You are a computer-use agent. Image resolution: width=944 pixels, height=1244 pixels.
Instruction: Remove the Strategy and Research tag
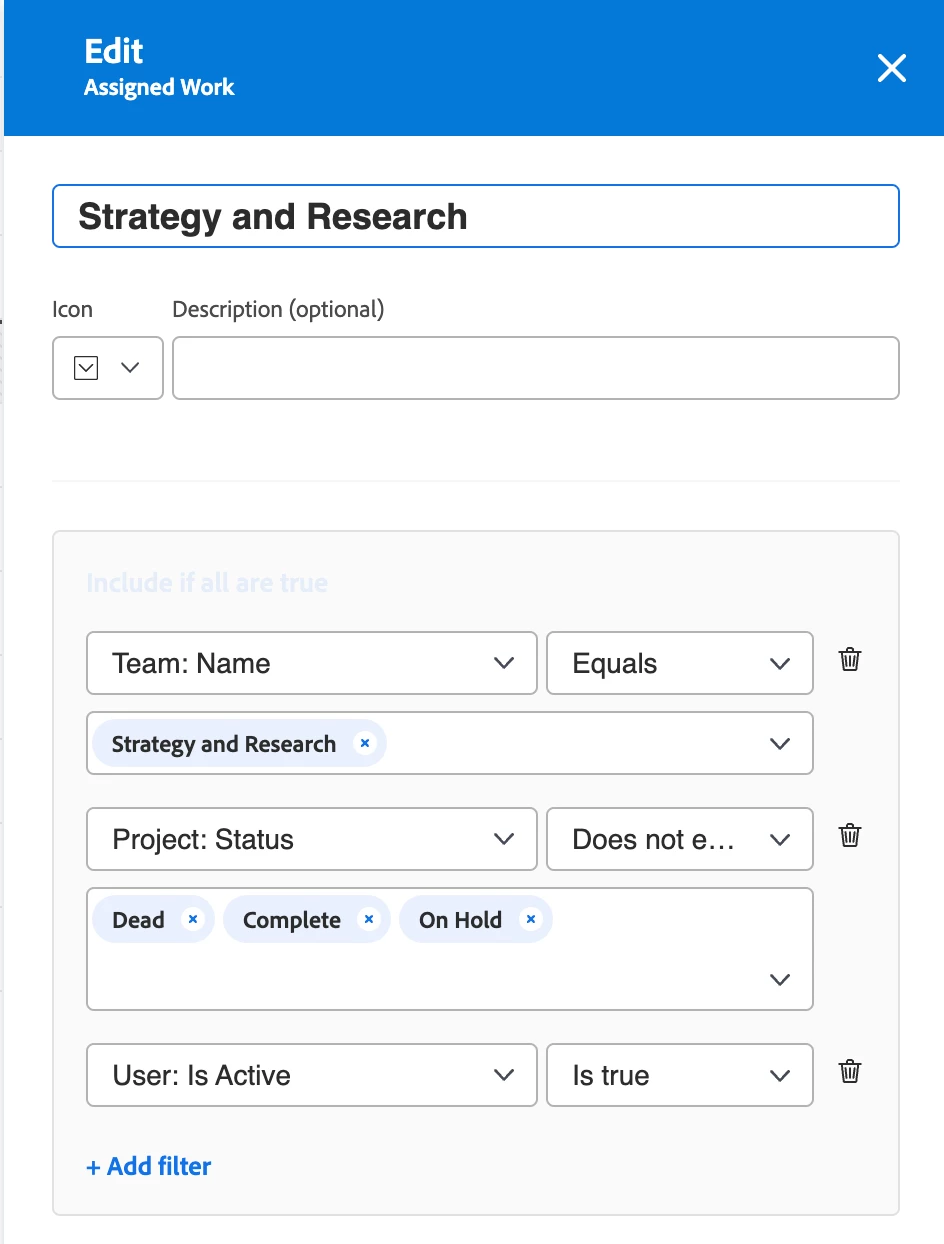365,743
